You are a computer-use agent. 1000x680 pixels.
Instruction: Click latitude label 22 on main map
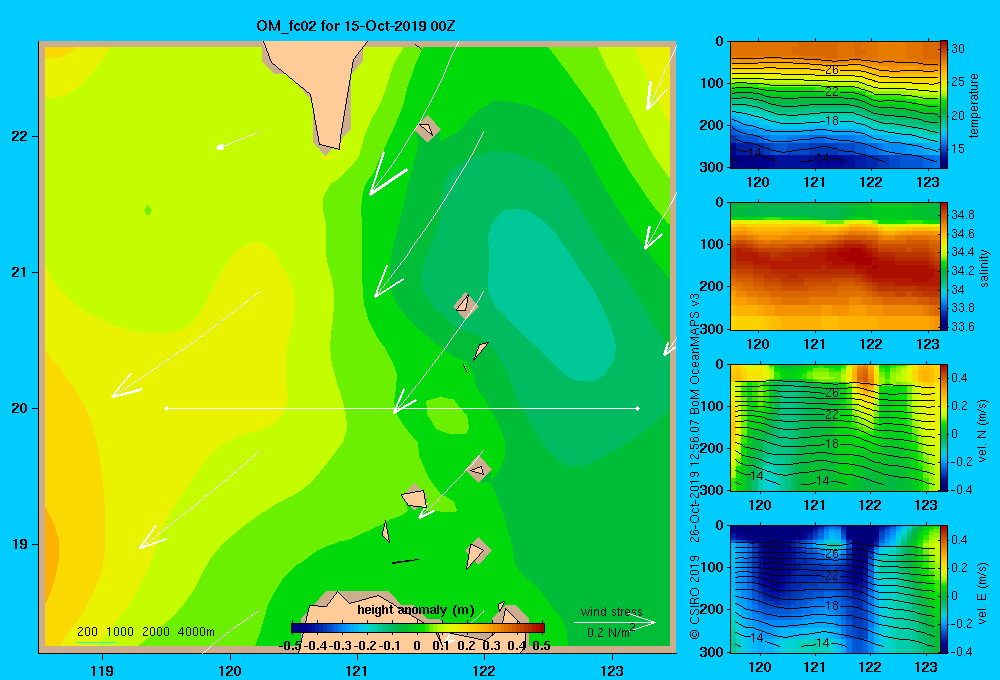19,137
